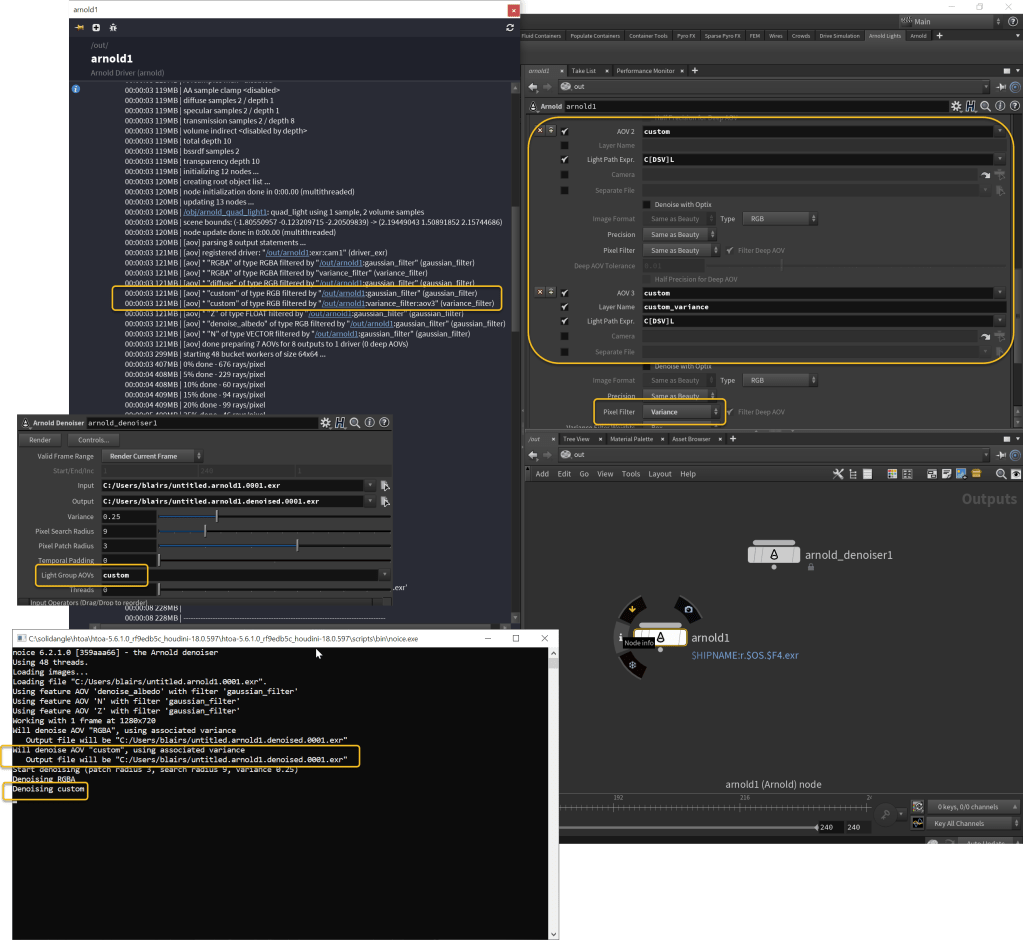Open the gear menu in Arnold Denoiser panel
This screenshot has height=940, width=1023.
(326, 423)
